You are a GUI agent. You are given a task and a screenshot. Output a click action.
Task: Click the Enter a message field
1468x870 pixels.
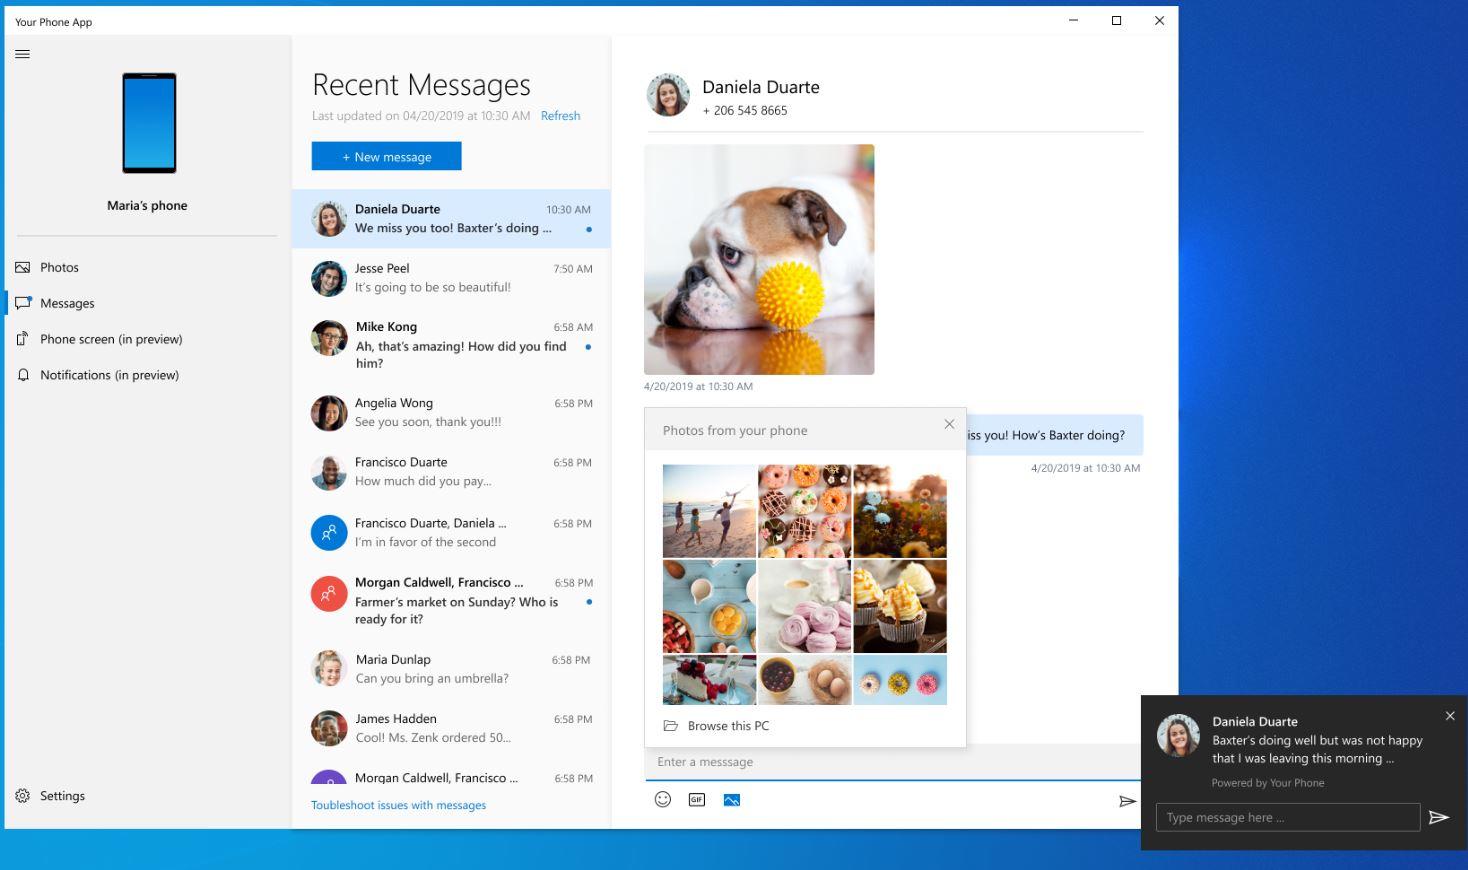[x=890, y=762]
